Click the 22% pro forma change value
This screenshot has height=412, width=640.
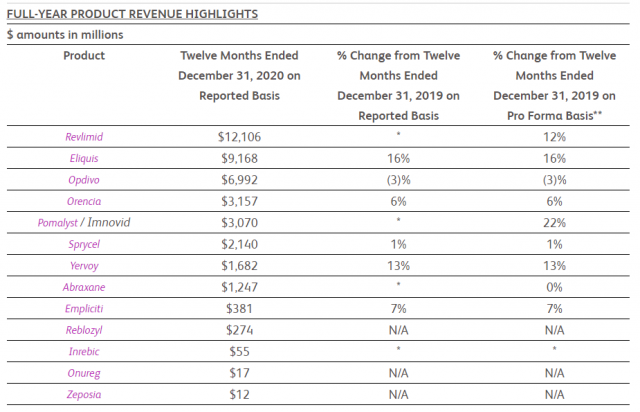point(554,222)
